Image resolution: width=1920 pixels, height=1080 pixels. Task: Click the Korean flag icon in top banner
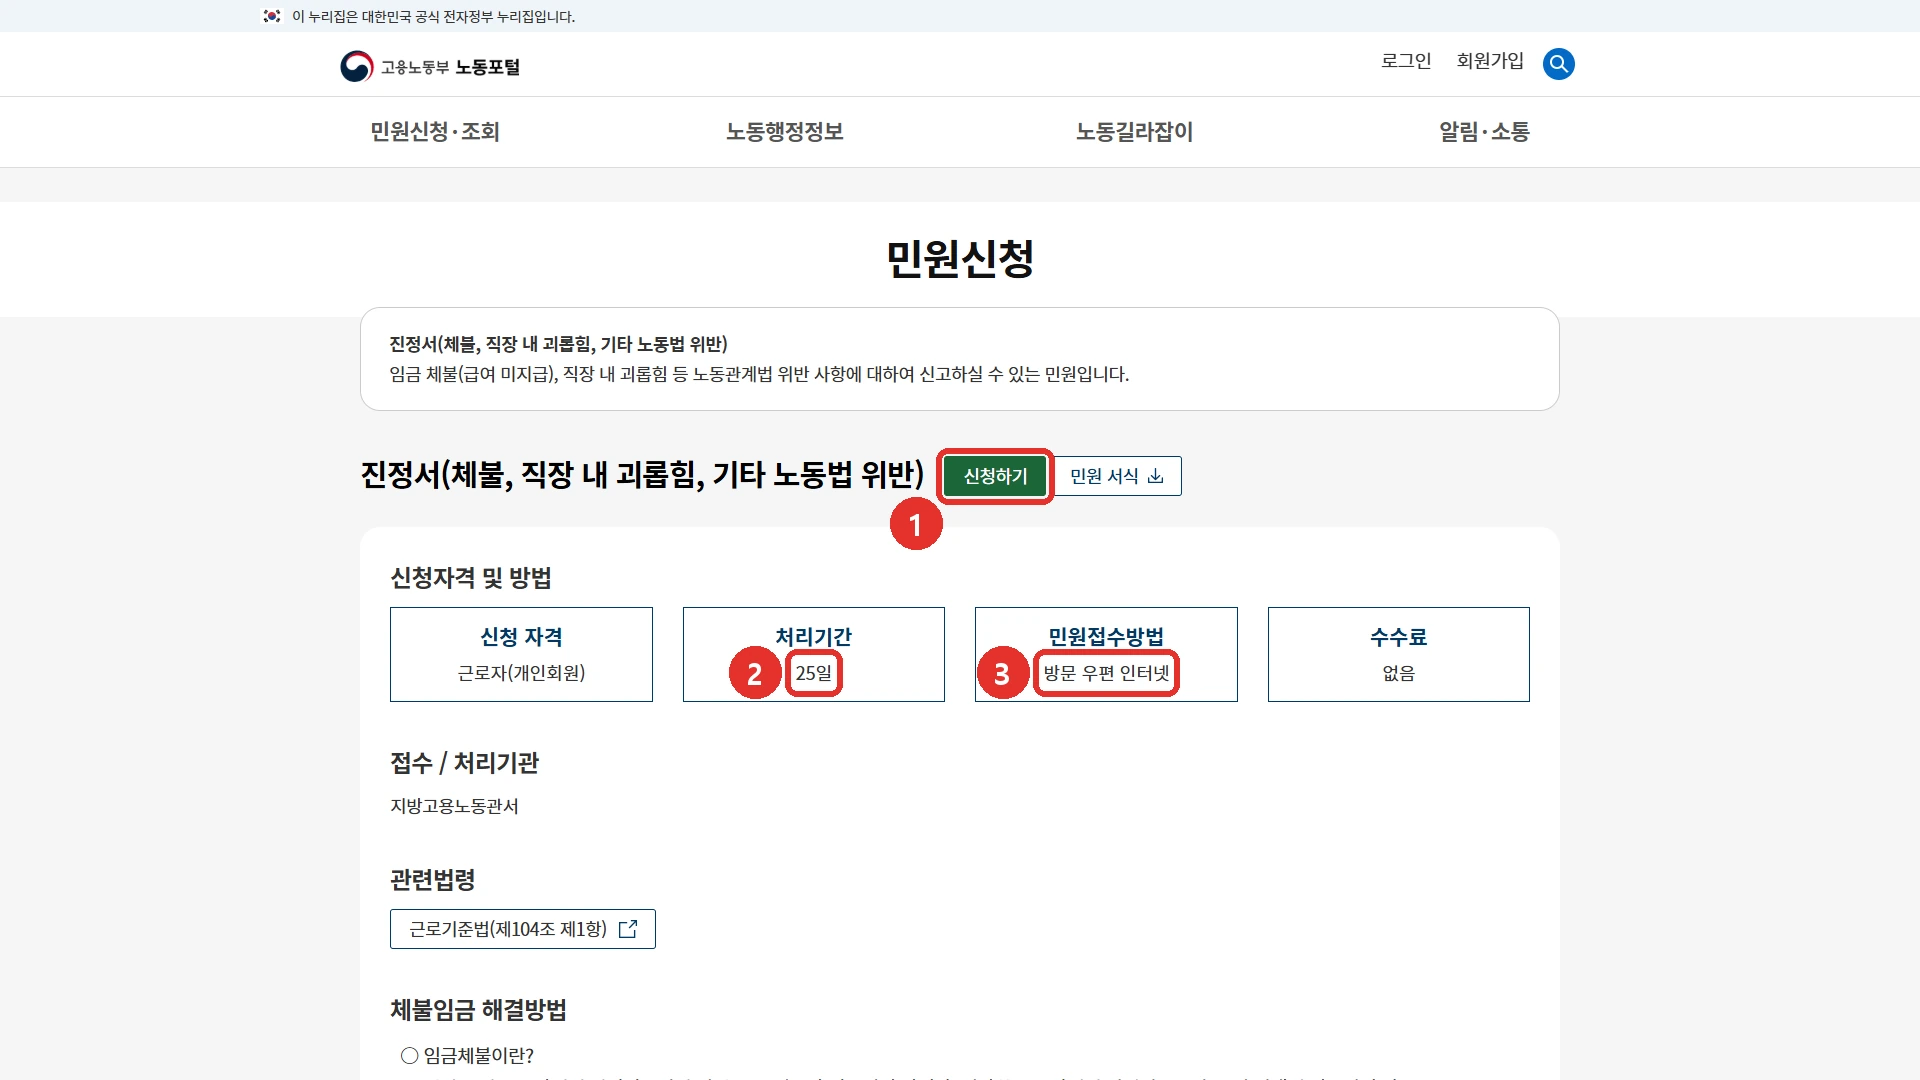click(x=271, y=16)
